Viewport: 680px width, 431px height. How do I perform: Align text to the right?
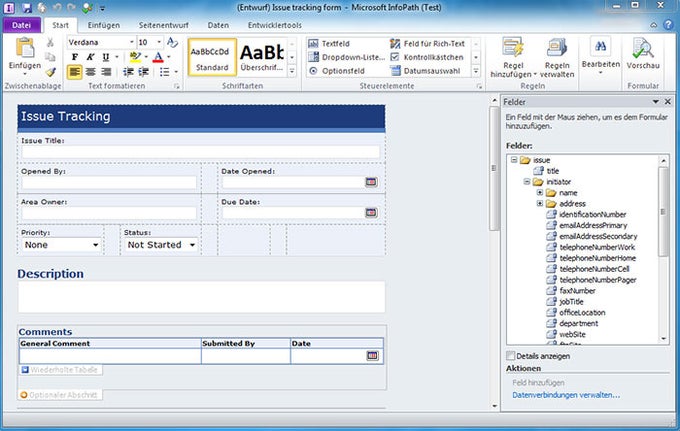(106, 72)
